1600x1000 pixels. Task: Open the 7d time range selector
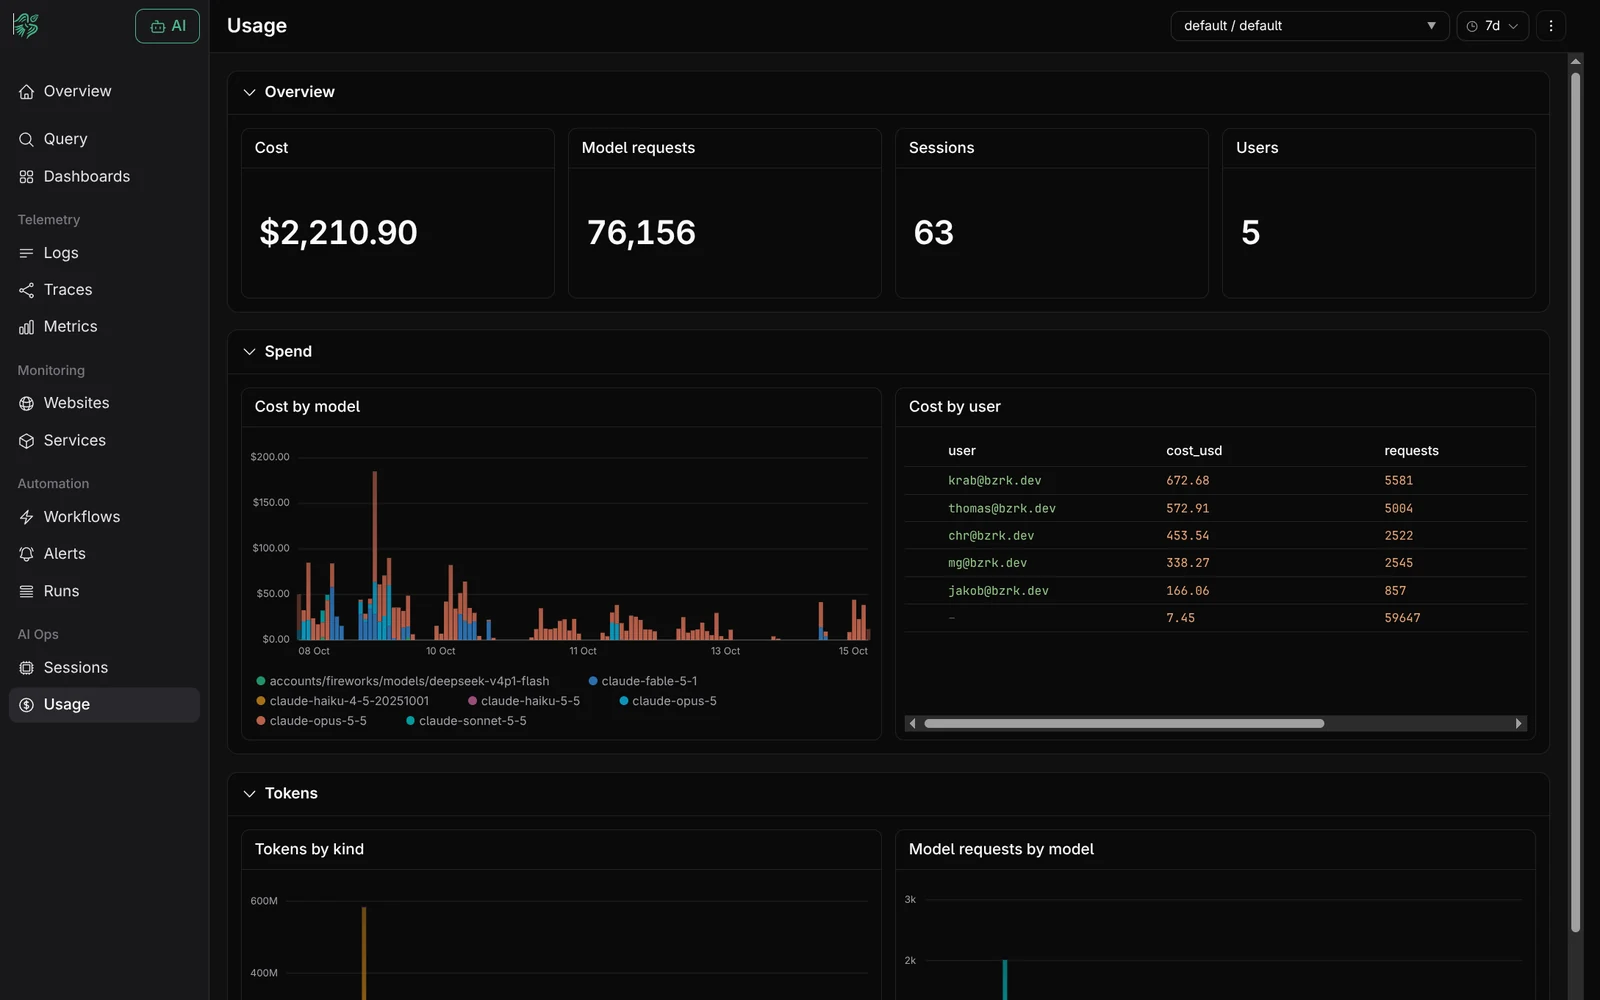pos(1492,26)
